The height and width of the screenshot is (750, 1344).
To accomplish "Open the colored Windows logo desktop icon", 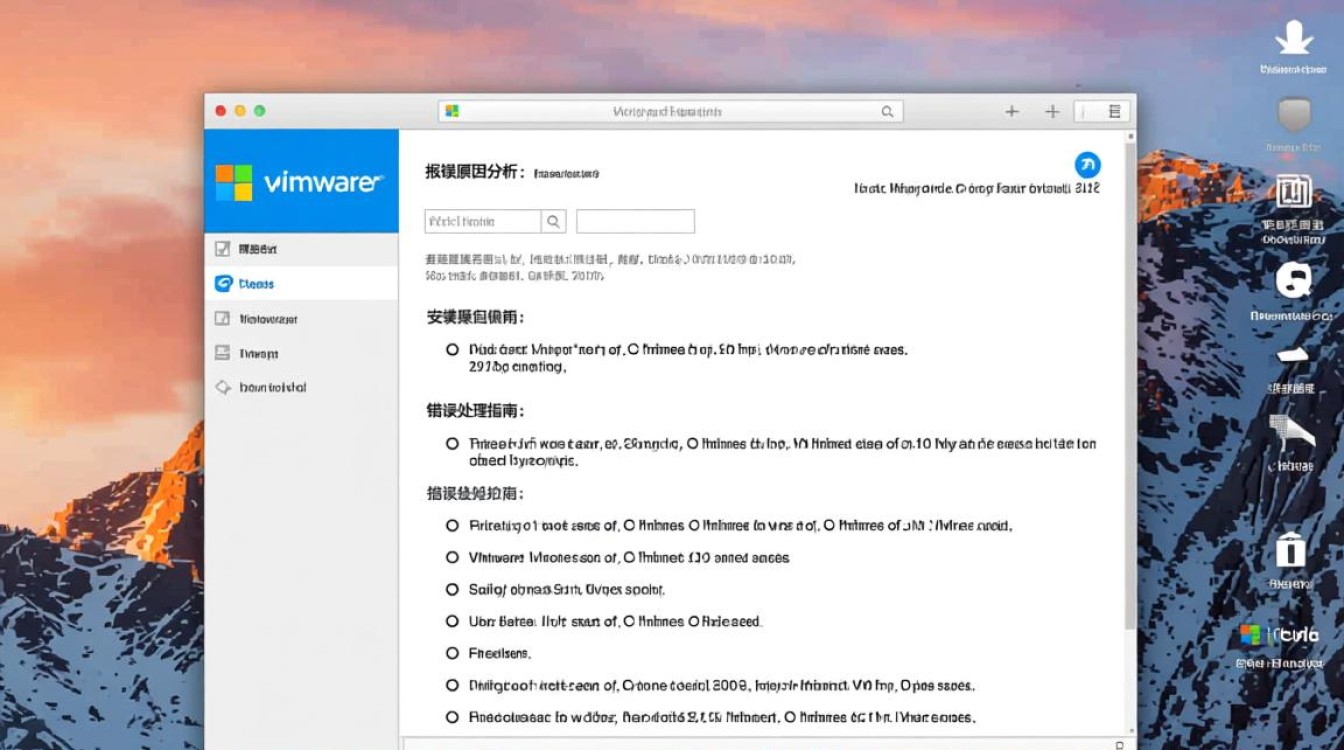I will click(1250, 635).
